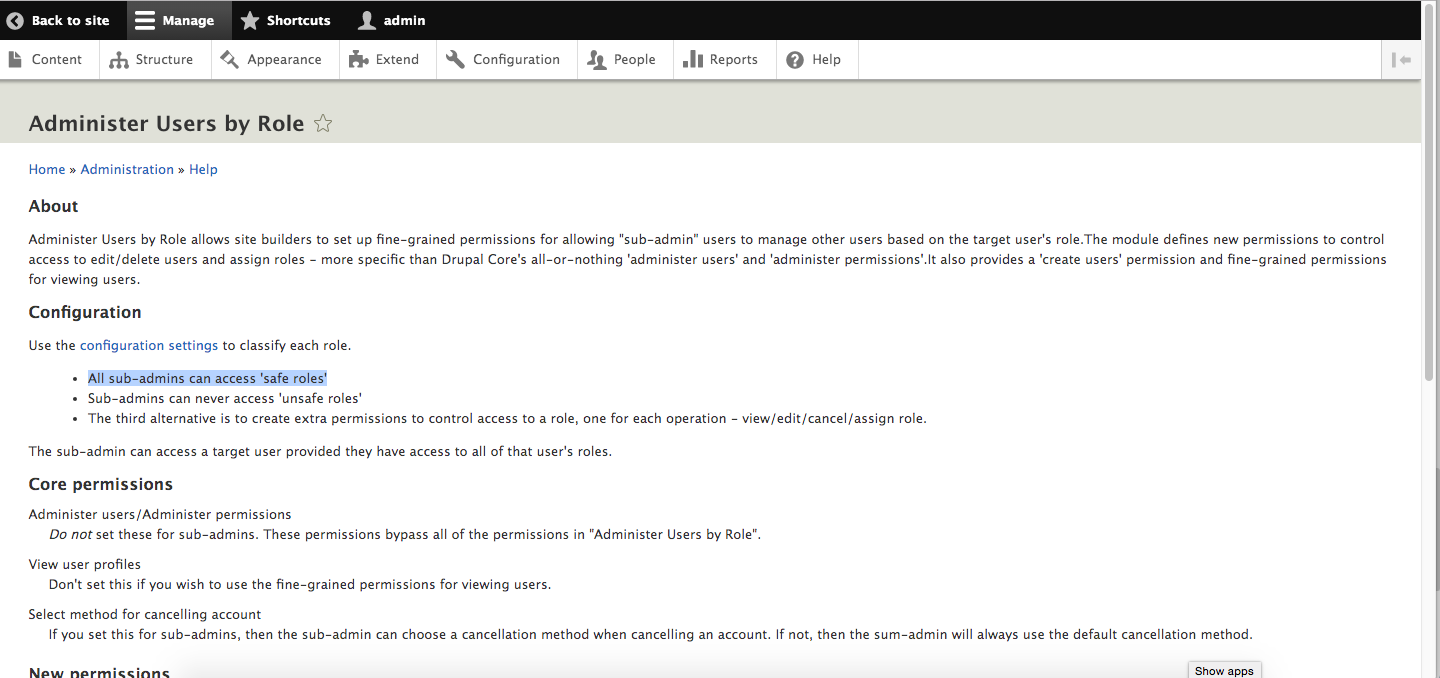This screenshot has height=678, width=1440.
Task: Go to the Structure admin section
Action: click(x=152, y=60)
